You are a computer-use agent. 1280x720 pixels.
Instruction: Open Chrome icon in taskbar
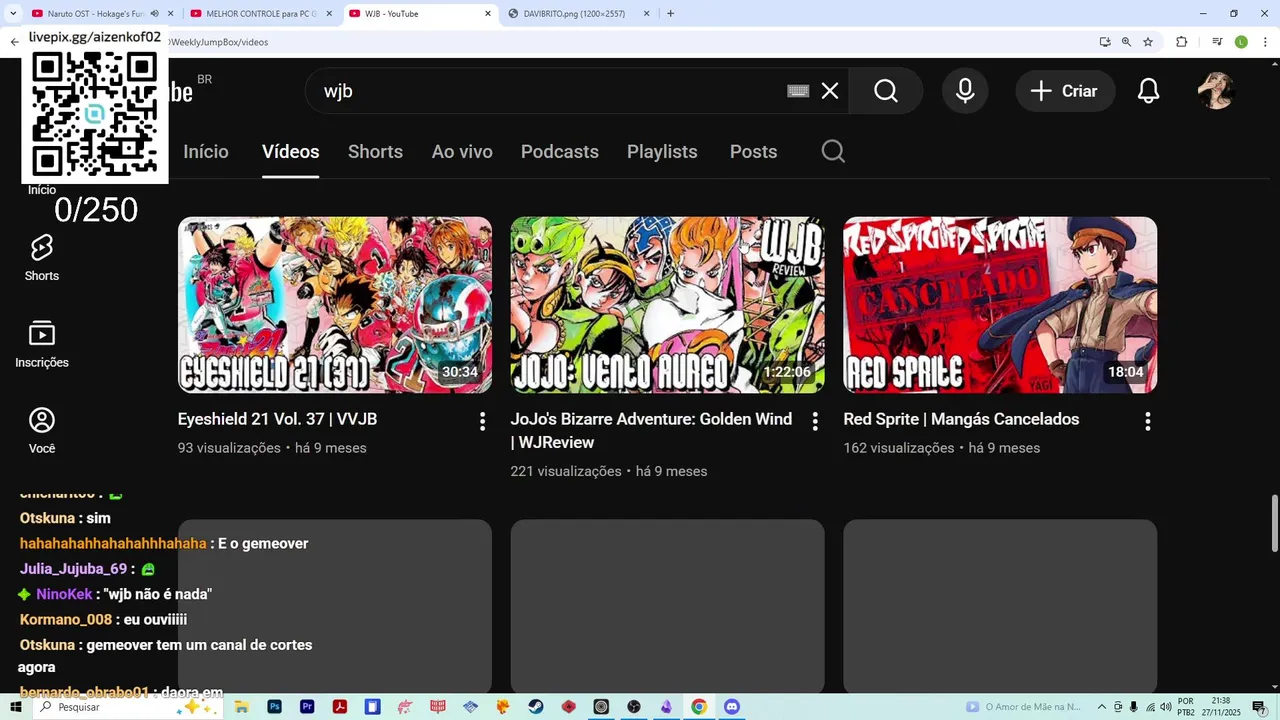(699, 707)
